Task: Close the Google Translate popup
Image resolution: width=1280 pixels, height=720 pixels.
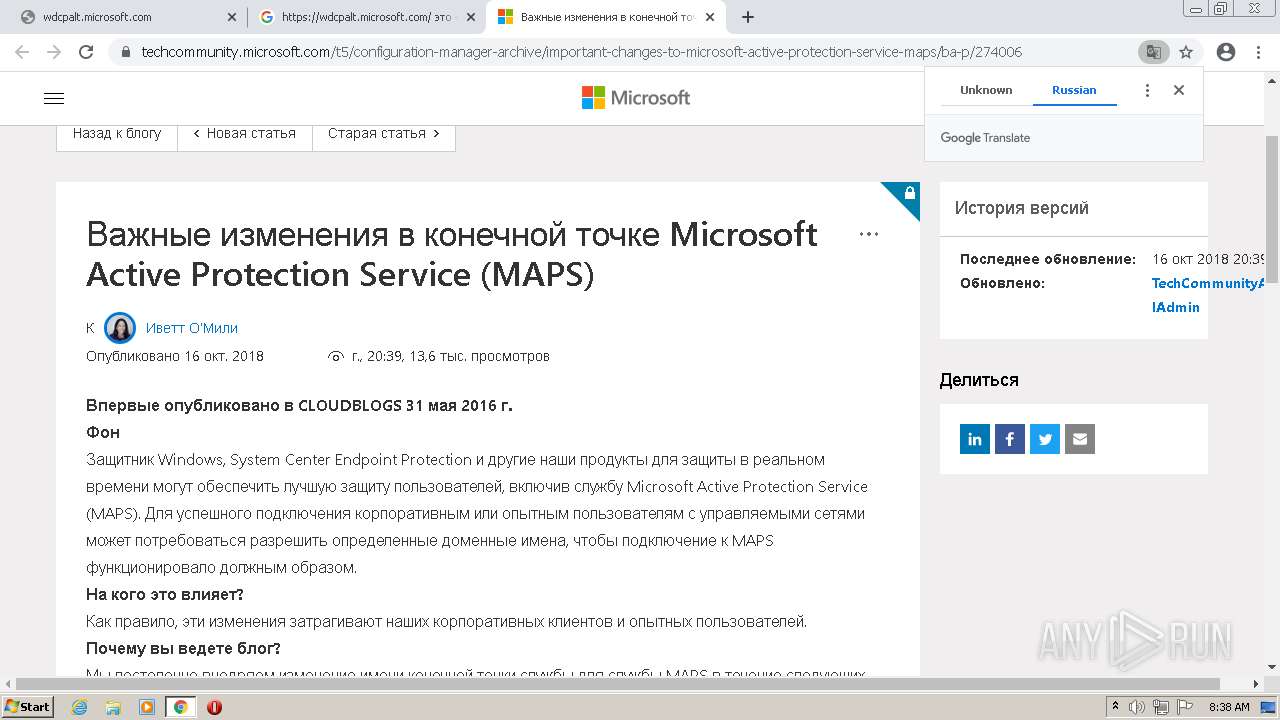Action: pos(1179,90)
